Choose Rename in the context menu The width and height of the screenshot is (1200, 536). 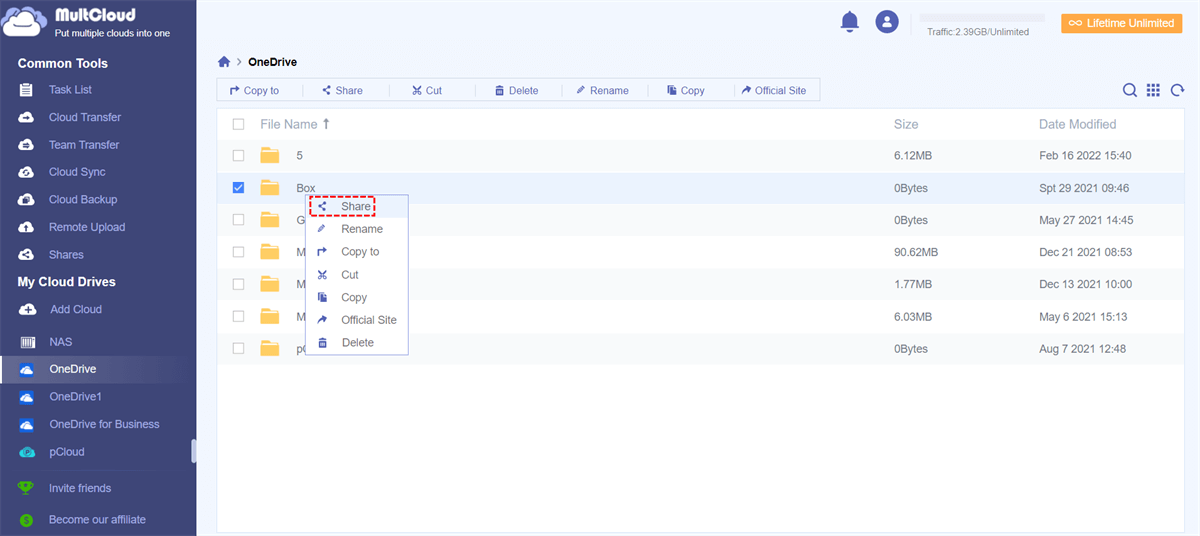(x=355, y=229)
